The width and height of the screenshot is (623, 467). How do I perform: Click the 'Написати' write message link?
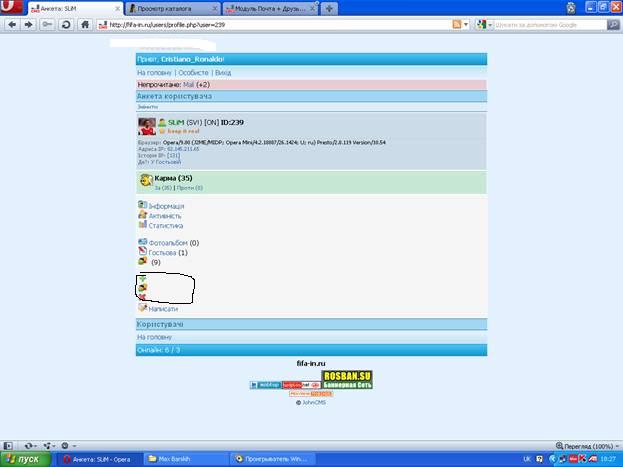coord(163,309)
